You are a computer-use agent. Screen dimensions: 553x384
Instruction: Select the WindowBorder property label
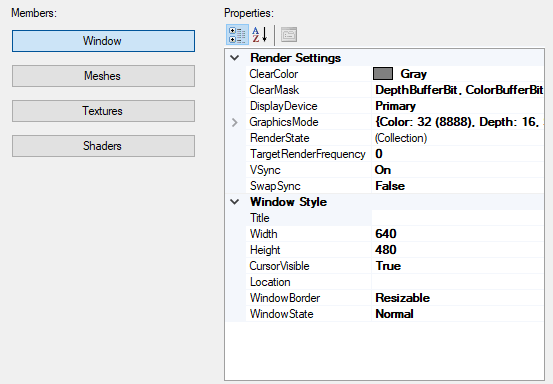coord(285,298)
